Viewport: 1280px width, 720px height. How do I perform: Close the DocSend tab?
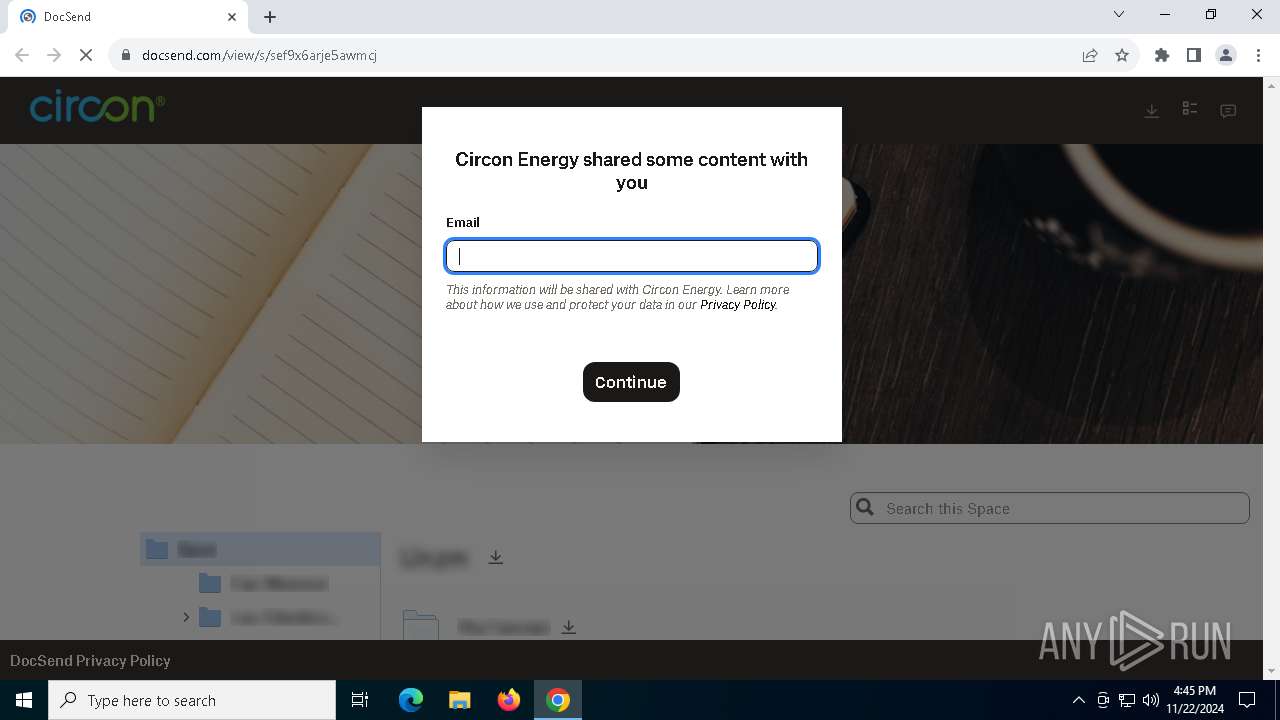[x=232, y=17]
